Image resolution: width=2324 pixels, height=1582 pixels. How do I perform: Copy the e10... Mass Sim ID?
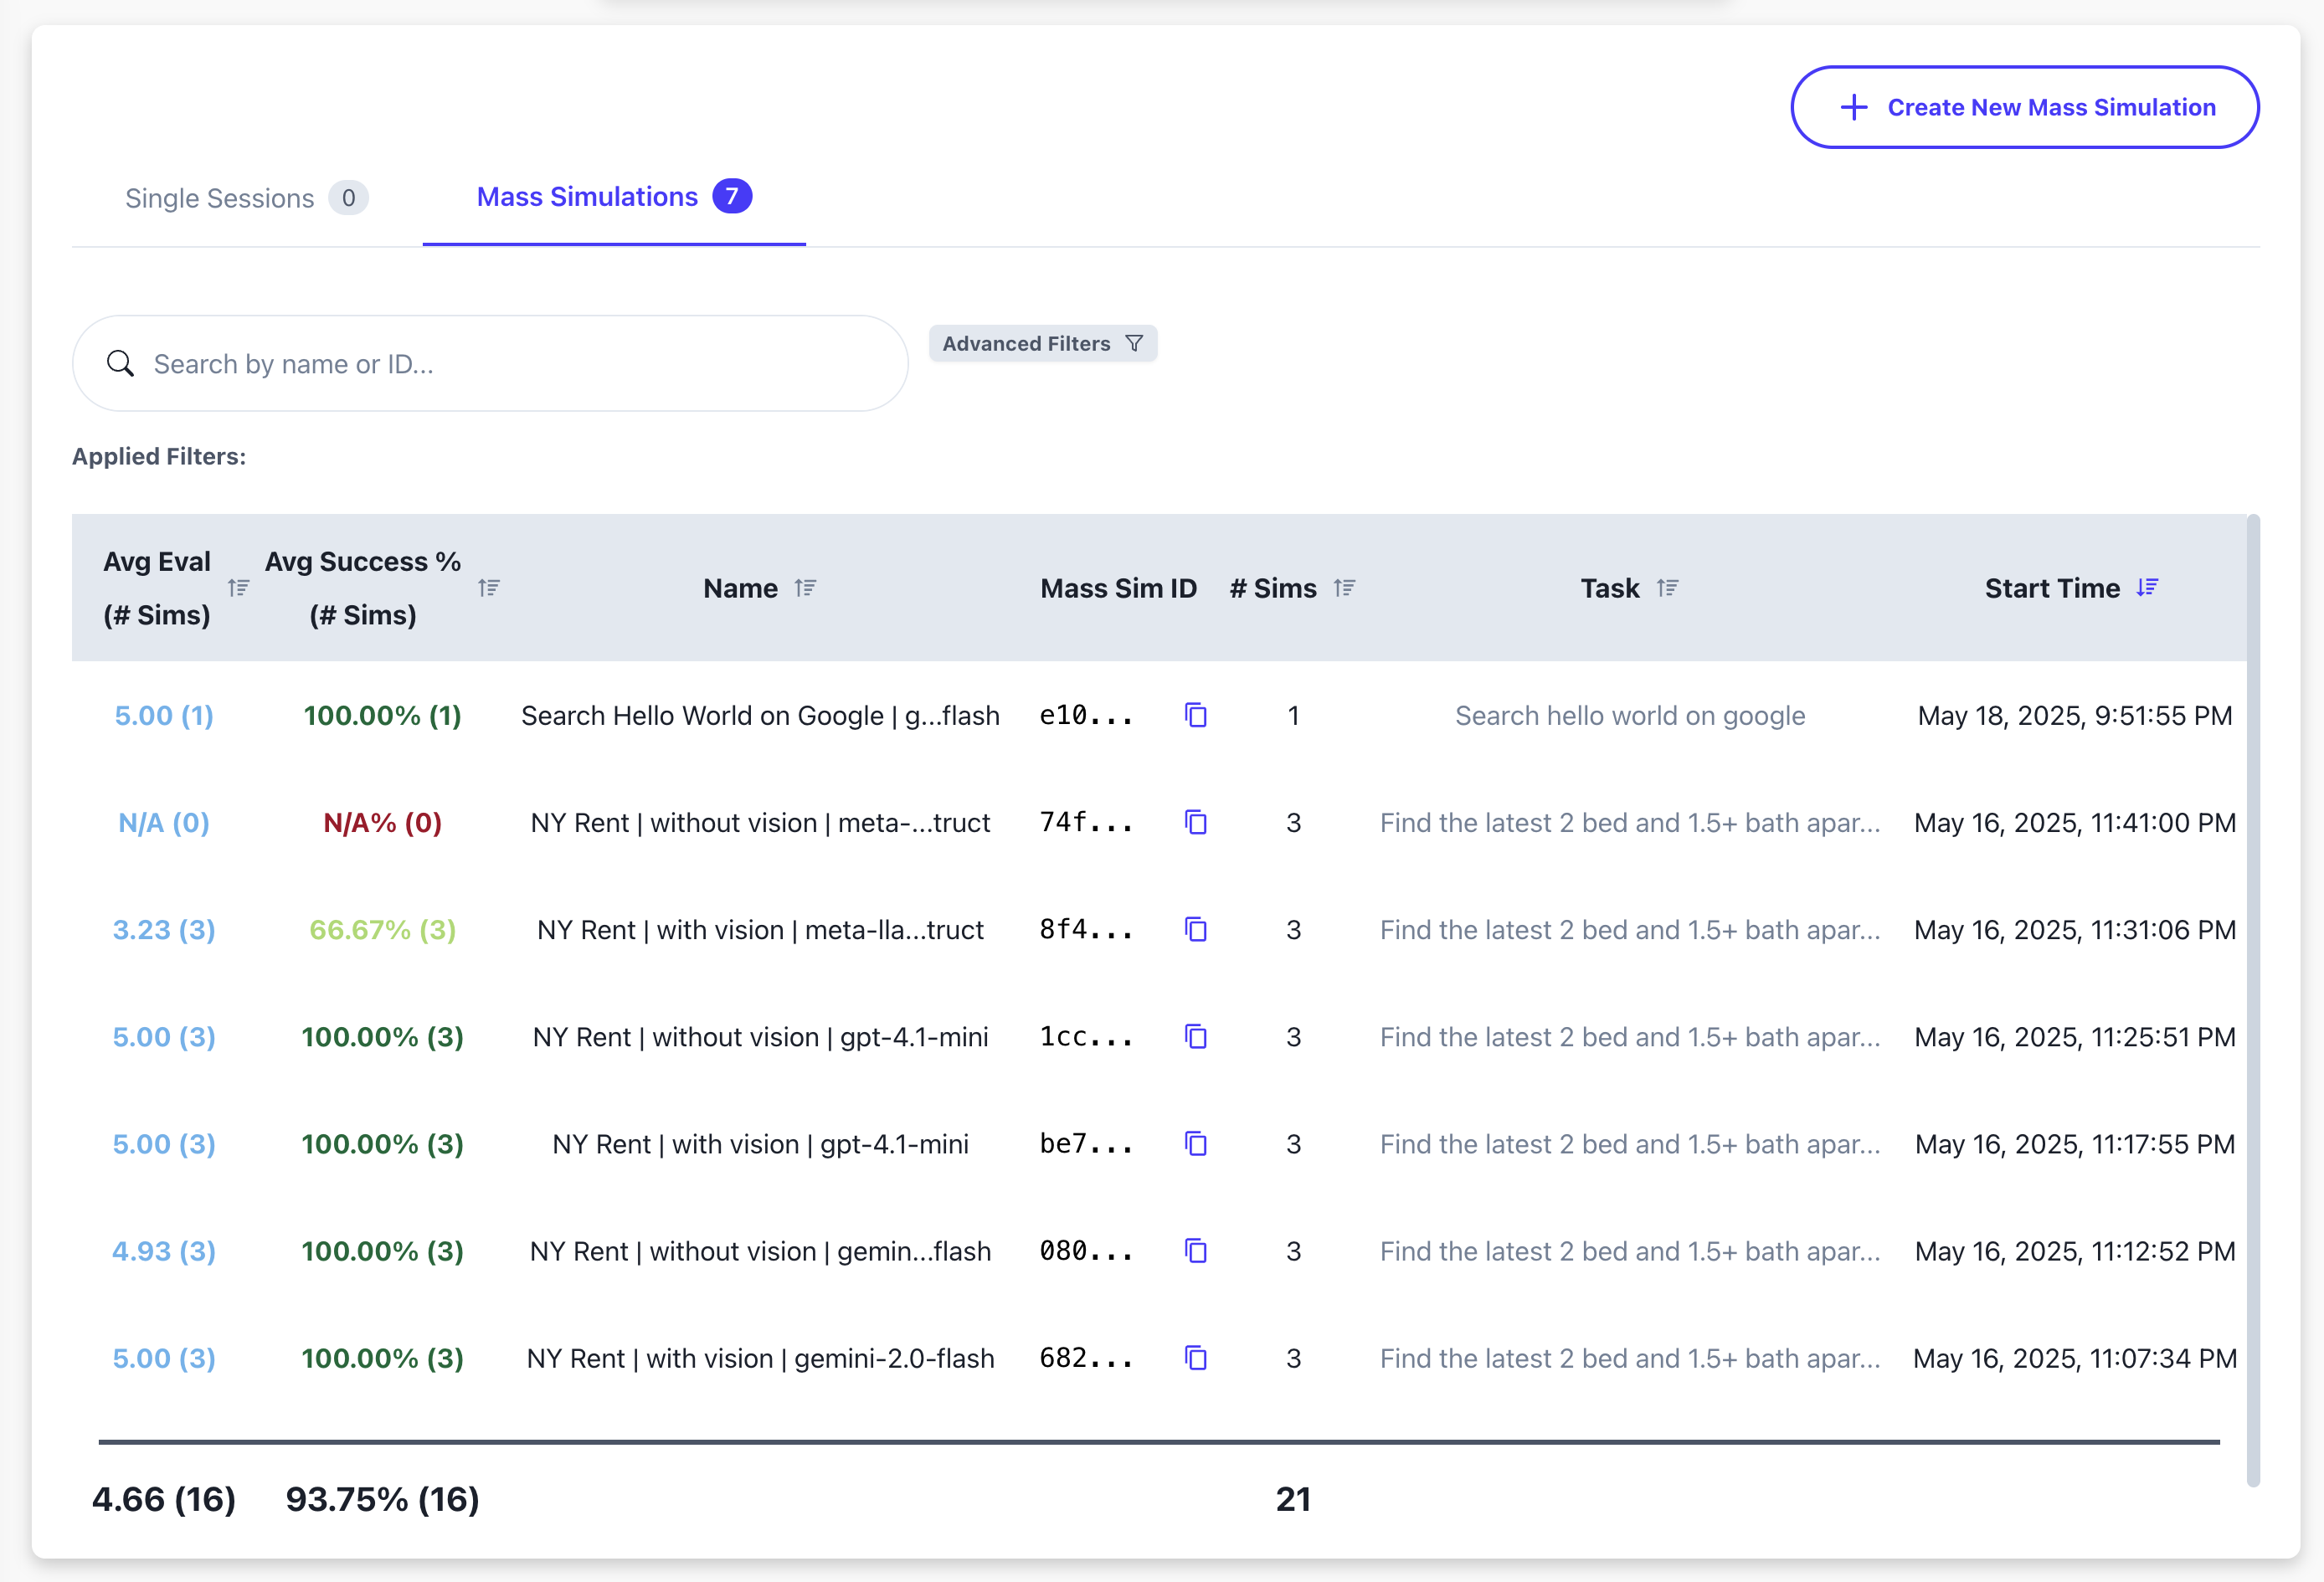[x=1196, y=715]
